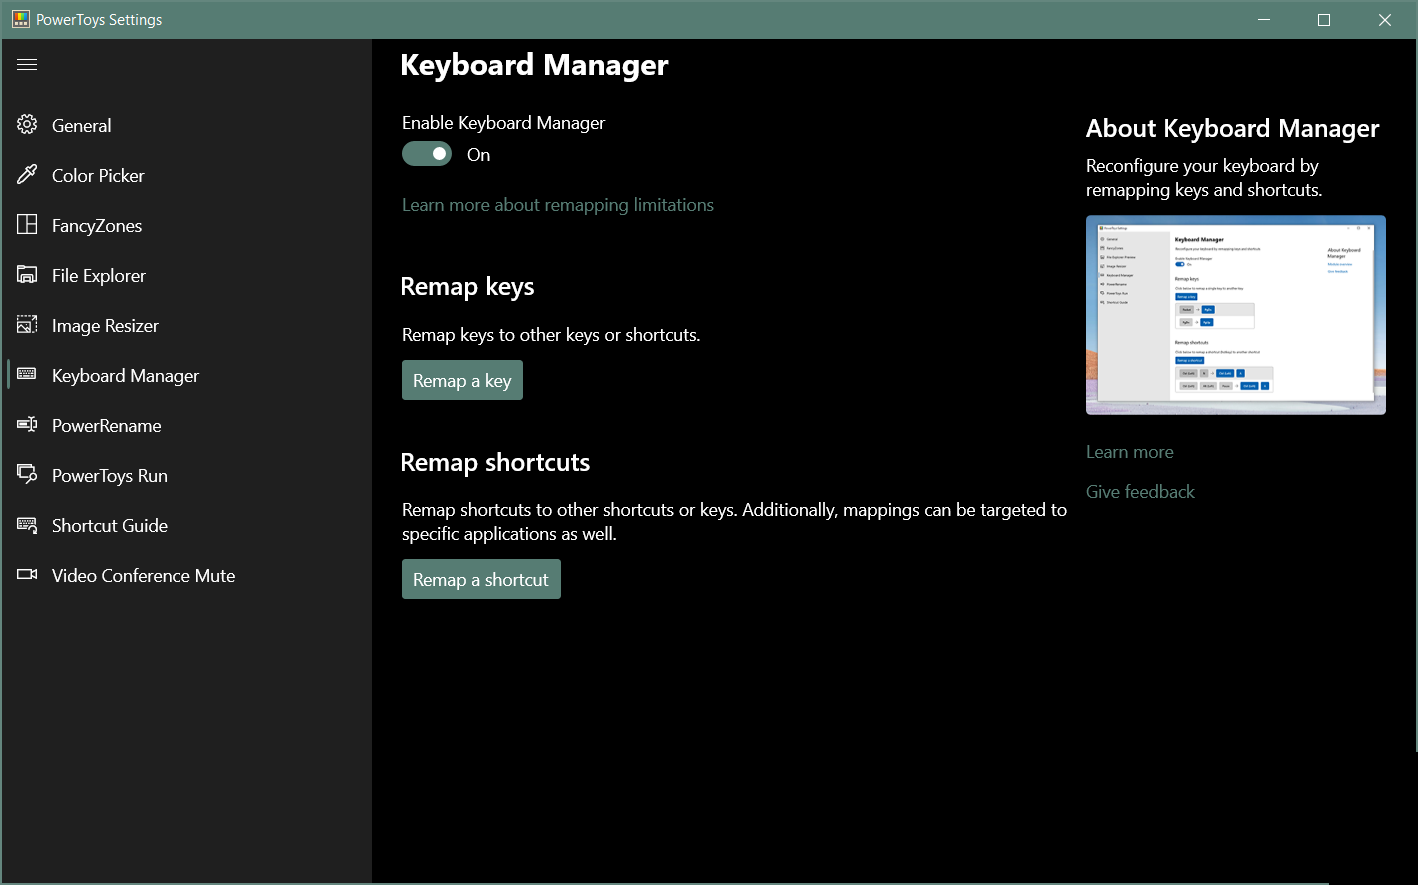
Task: Click the Shortcut Guide keyboard icon
Action: pyautogui.click(x=27, y=525)
